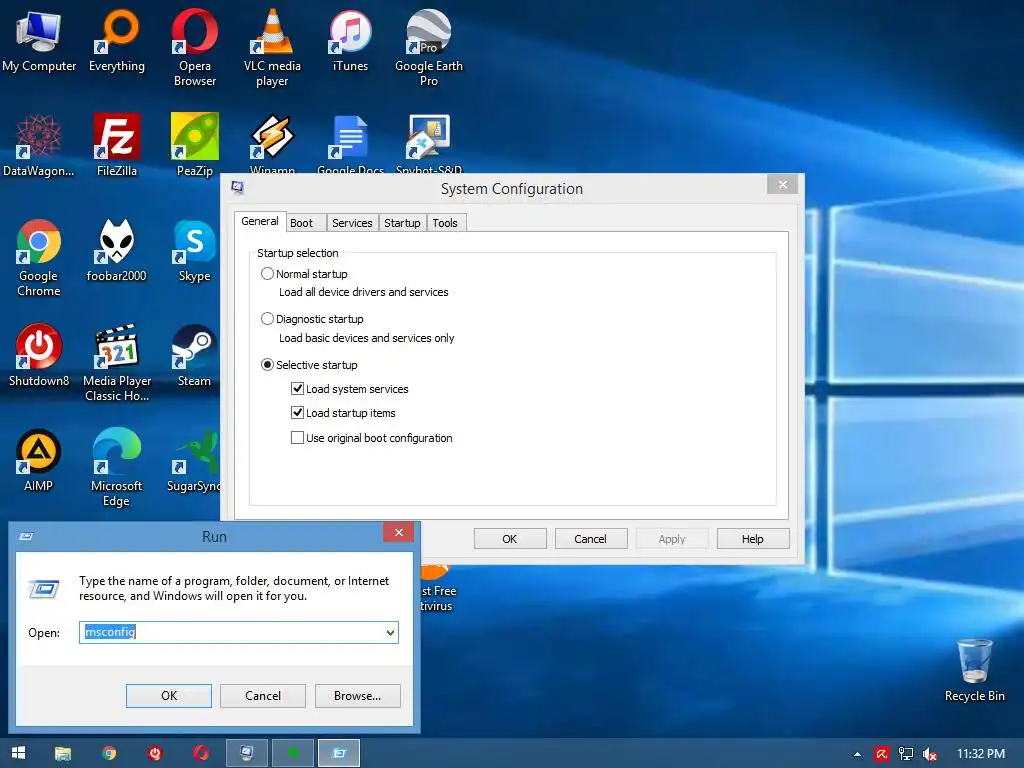The image size is (1024, 768).
Task: Open Opera Browser desktop shortcut
Action: [195, 47]
